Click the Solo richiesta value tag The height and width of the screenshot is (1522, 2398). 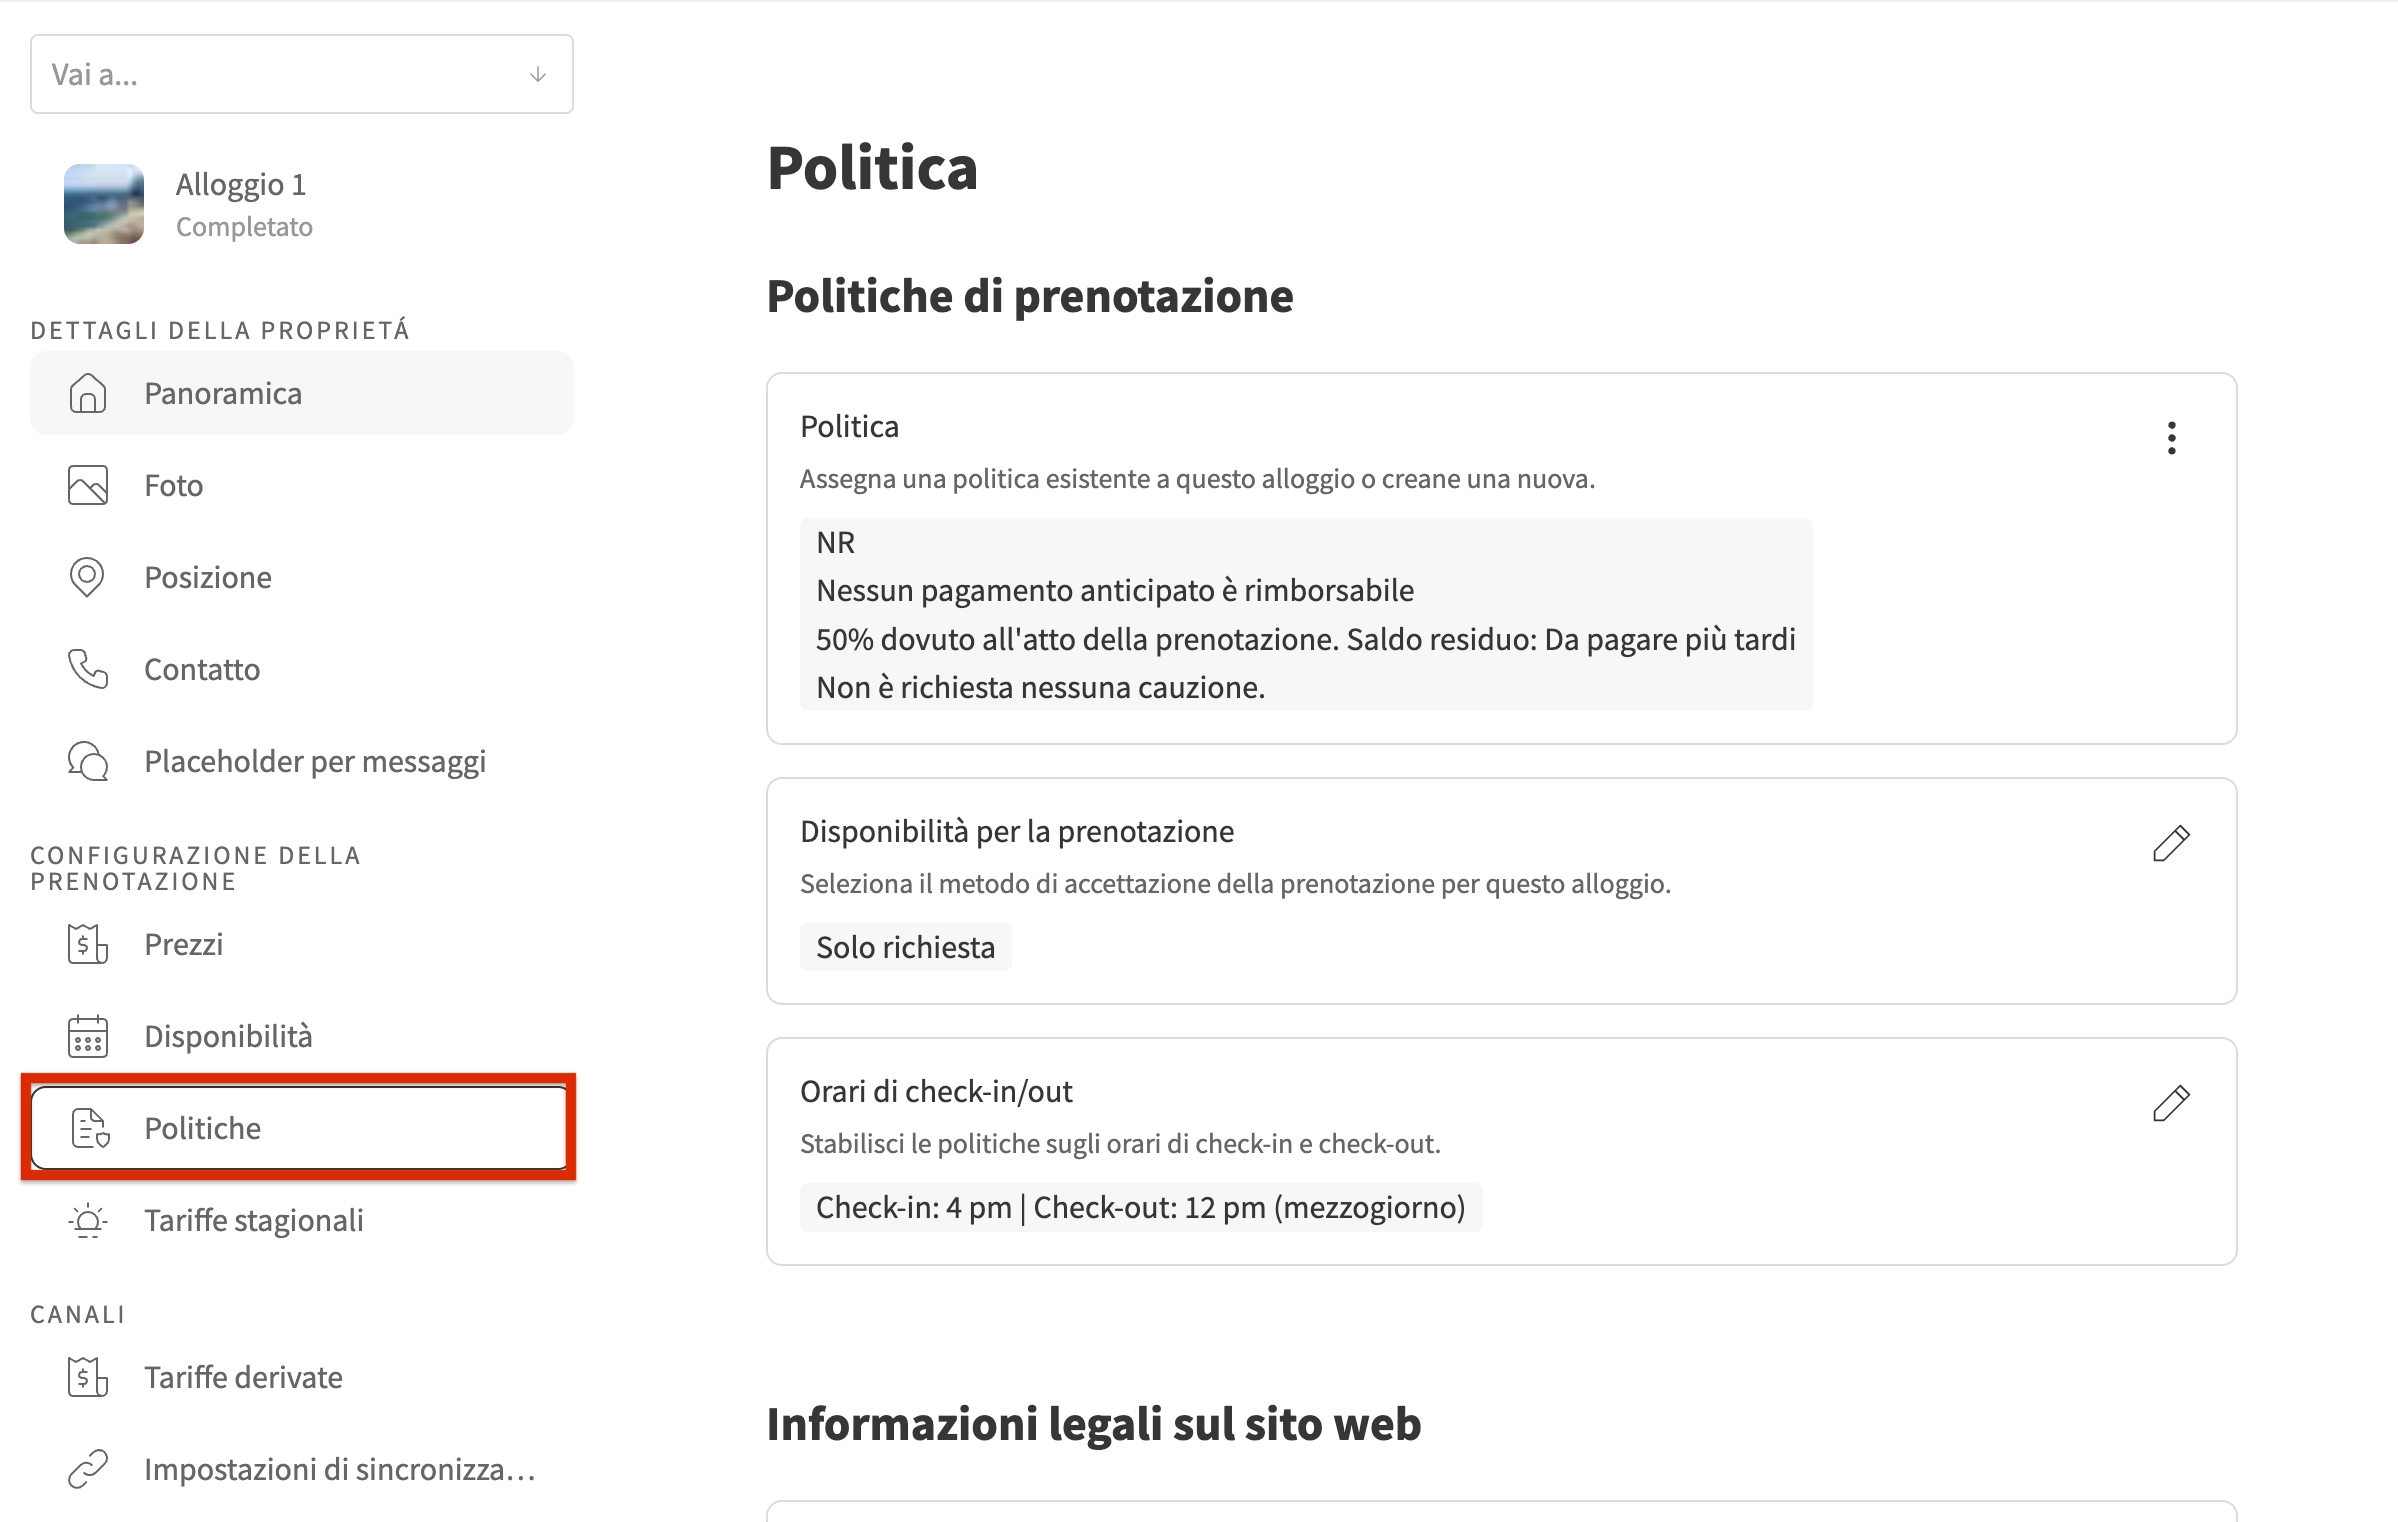(905, 947)
